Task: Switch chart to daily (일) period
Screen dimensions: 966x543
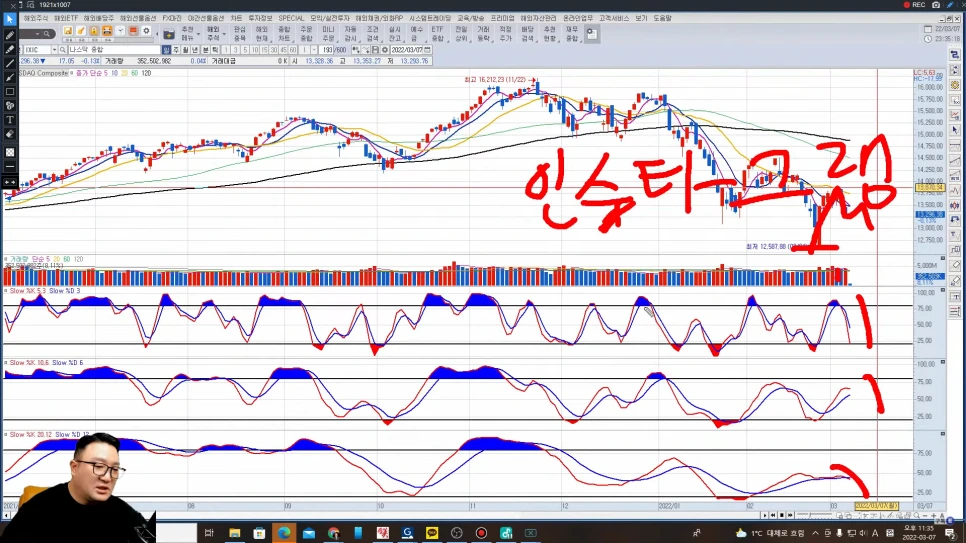Action: coord(166,50)
